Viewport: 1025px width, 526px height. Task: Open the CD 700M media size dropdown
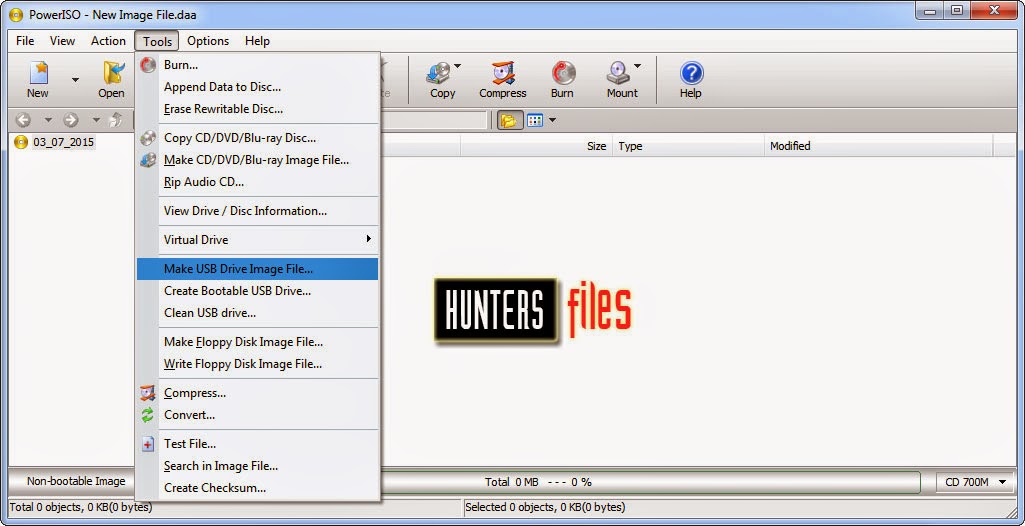975,482
